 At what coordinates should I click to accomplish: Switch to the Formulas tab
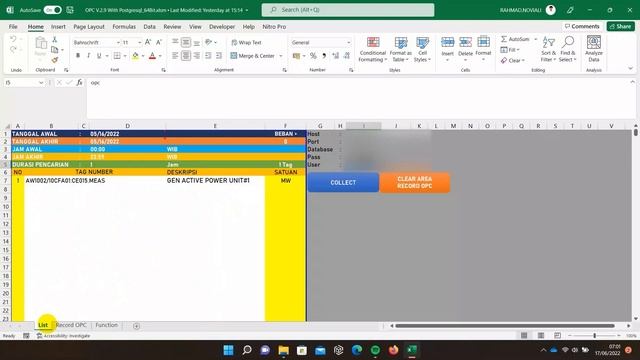[x=124, y=27]
